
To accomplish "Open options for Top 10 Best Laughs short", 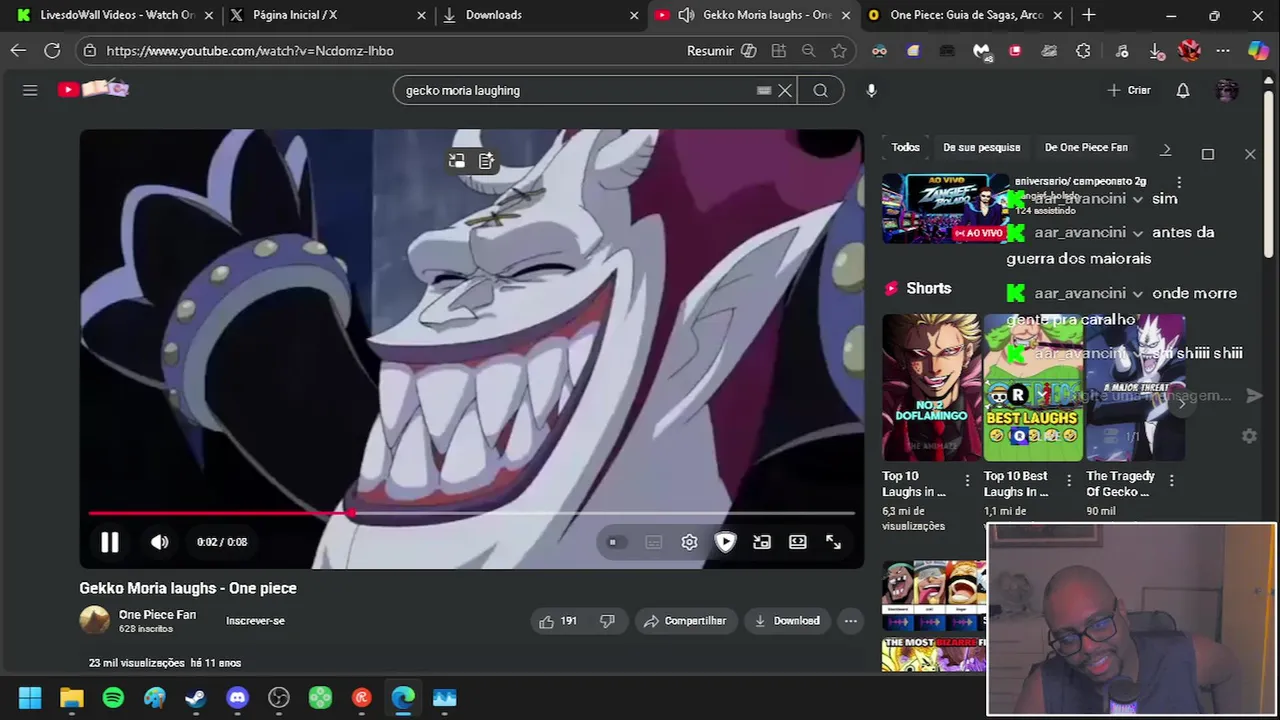I will click(1069, 481).
